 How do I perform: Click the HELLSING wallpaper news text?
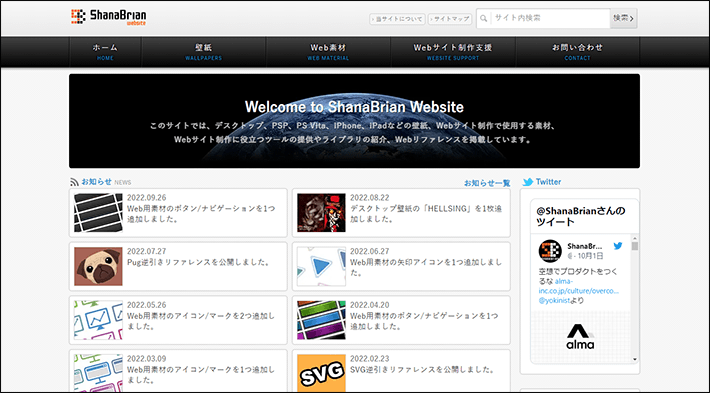426,214
